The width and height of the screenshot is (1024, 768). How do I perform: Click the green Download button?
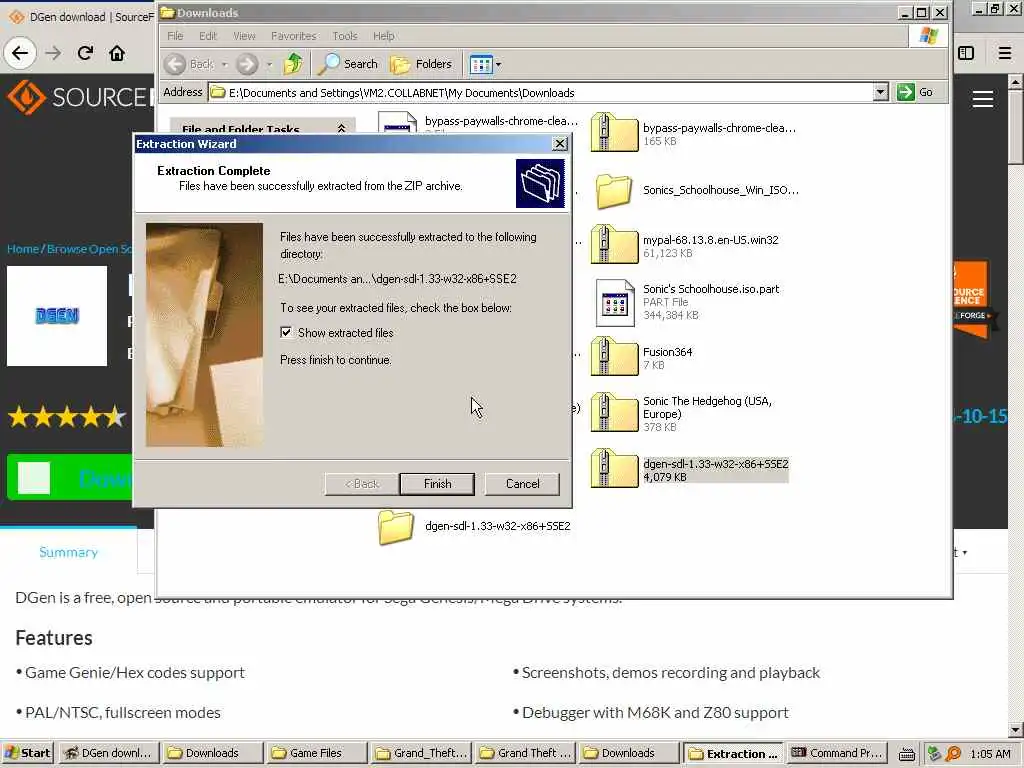pyautogui.click(x=71, y=477)
